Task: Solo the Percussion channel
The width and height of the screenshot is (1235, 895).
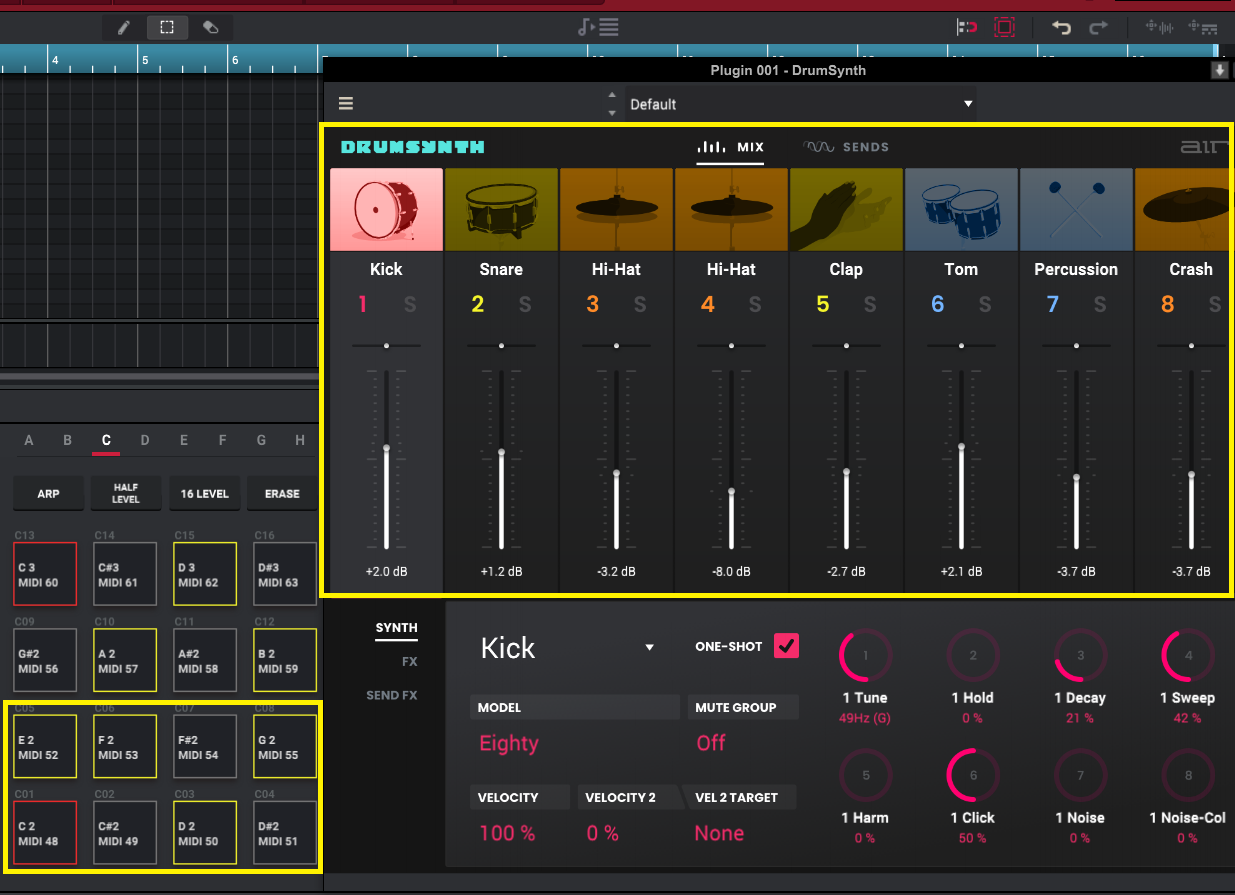Action: pos(1100,305)
